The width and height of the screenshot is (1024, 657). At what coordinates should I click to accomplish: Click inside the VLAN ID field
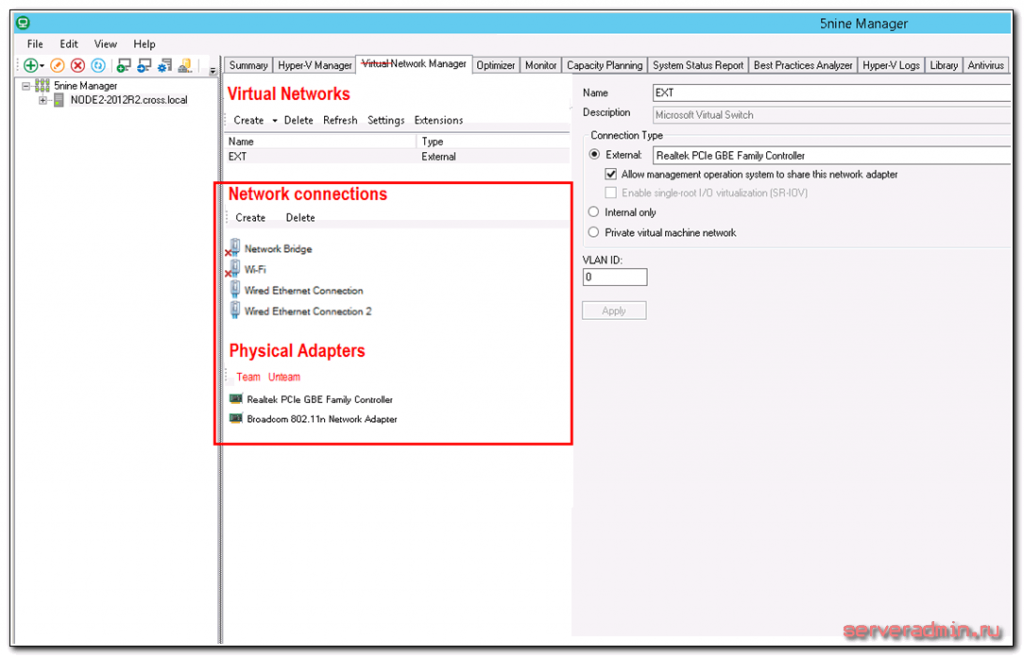pos(613,277)
